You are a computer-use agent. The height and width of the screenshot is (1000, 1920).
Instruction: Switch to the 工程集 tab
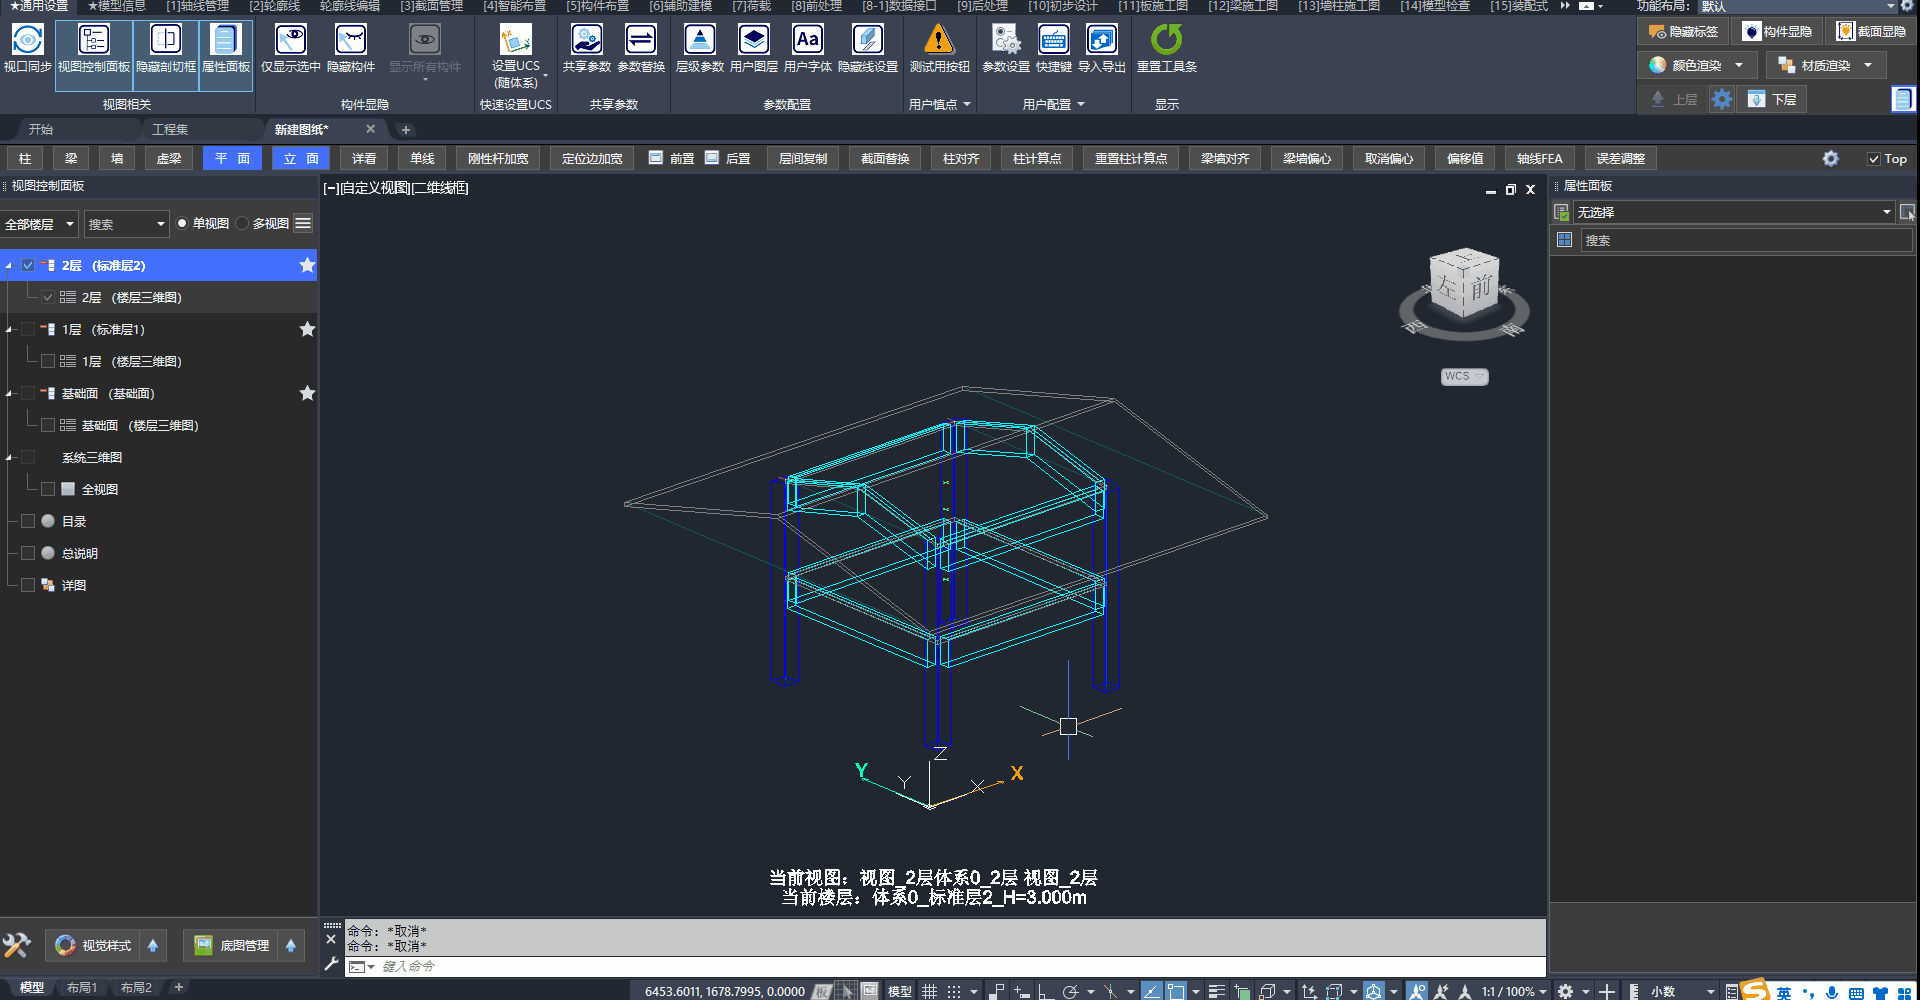[170, 130]
